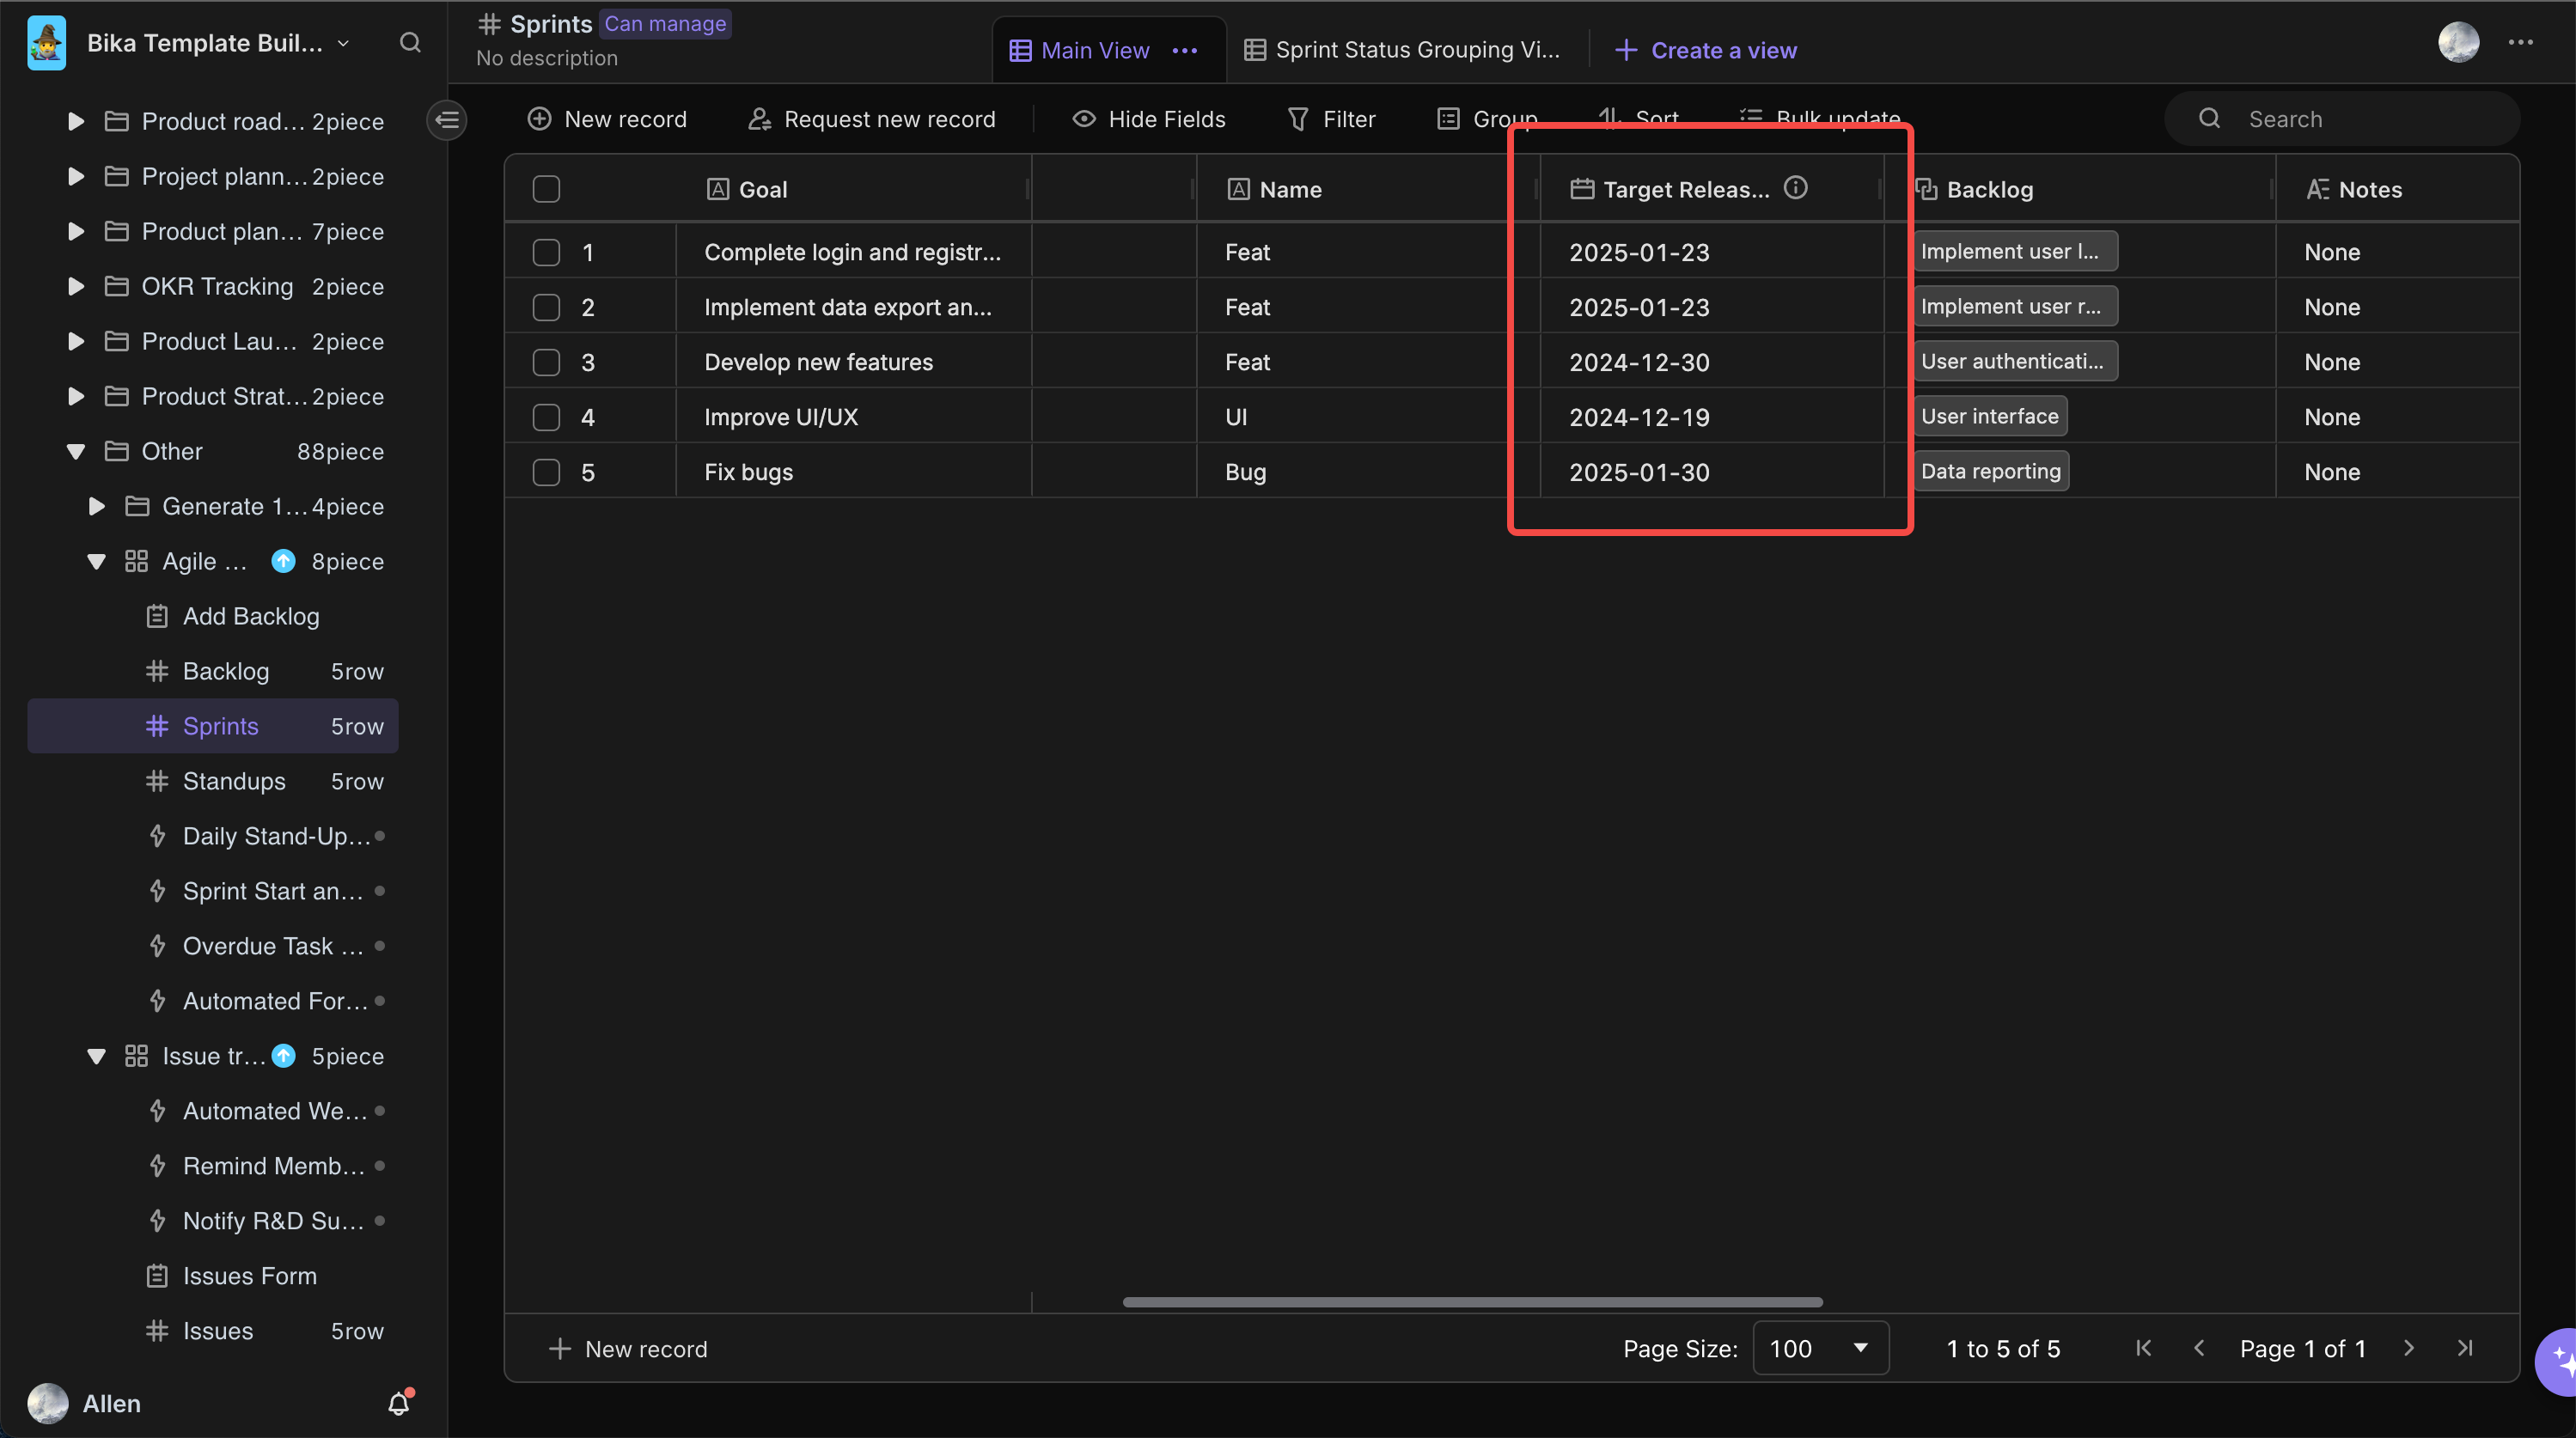Select Page Size dropdown control
Image resolution: width=2576 pixels, height=1438 pixels.
1822,1348
